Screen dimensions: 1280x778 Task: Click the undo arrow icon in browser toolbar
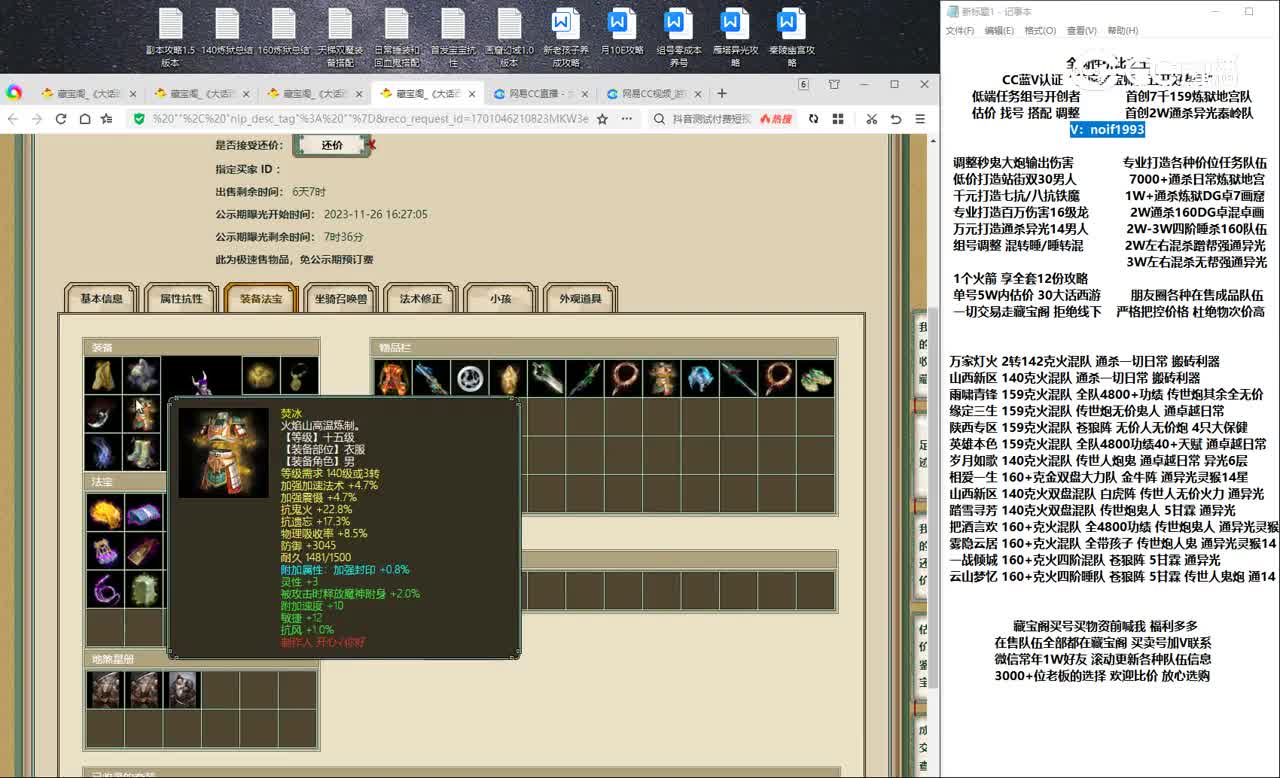click(896, 119)
